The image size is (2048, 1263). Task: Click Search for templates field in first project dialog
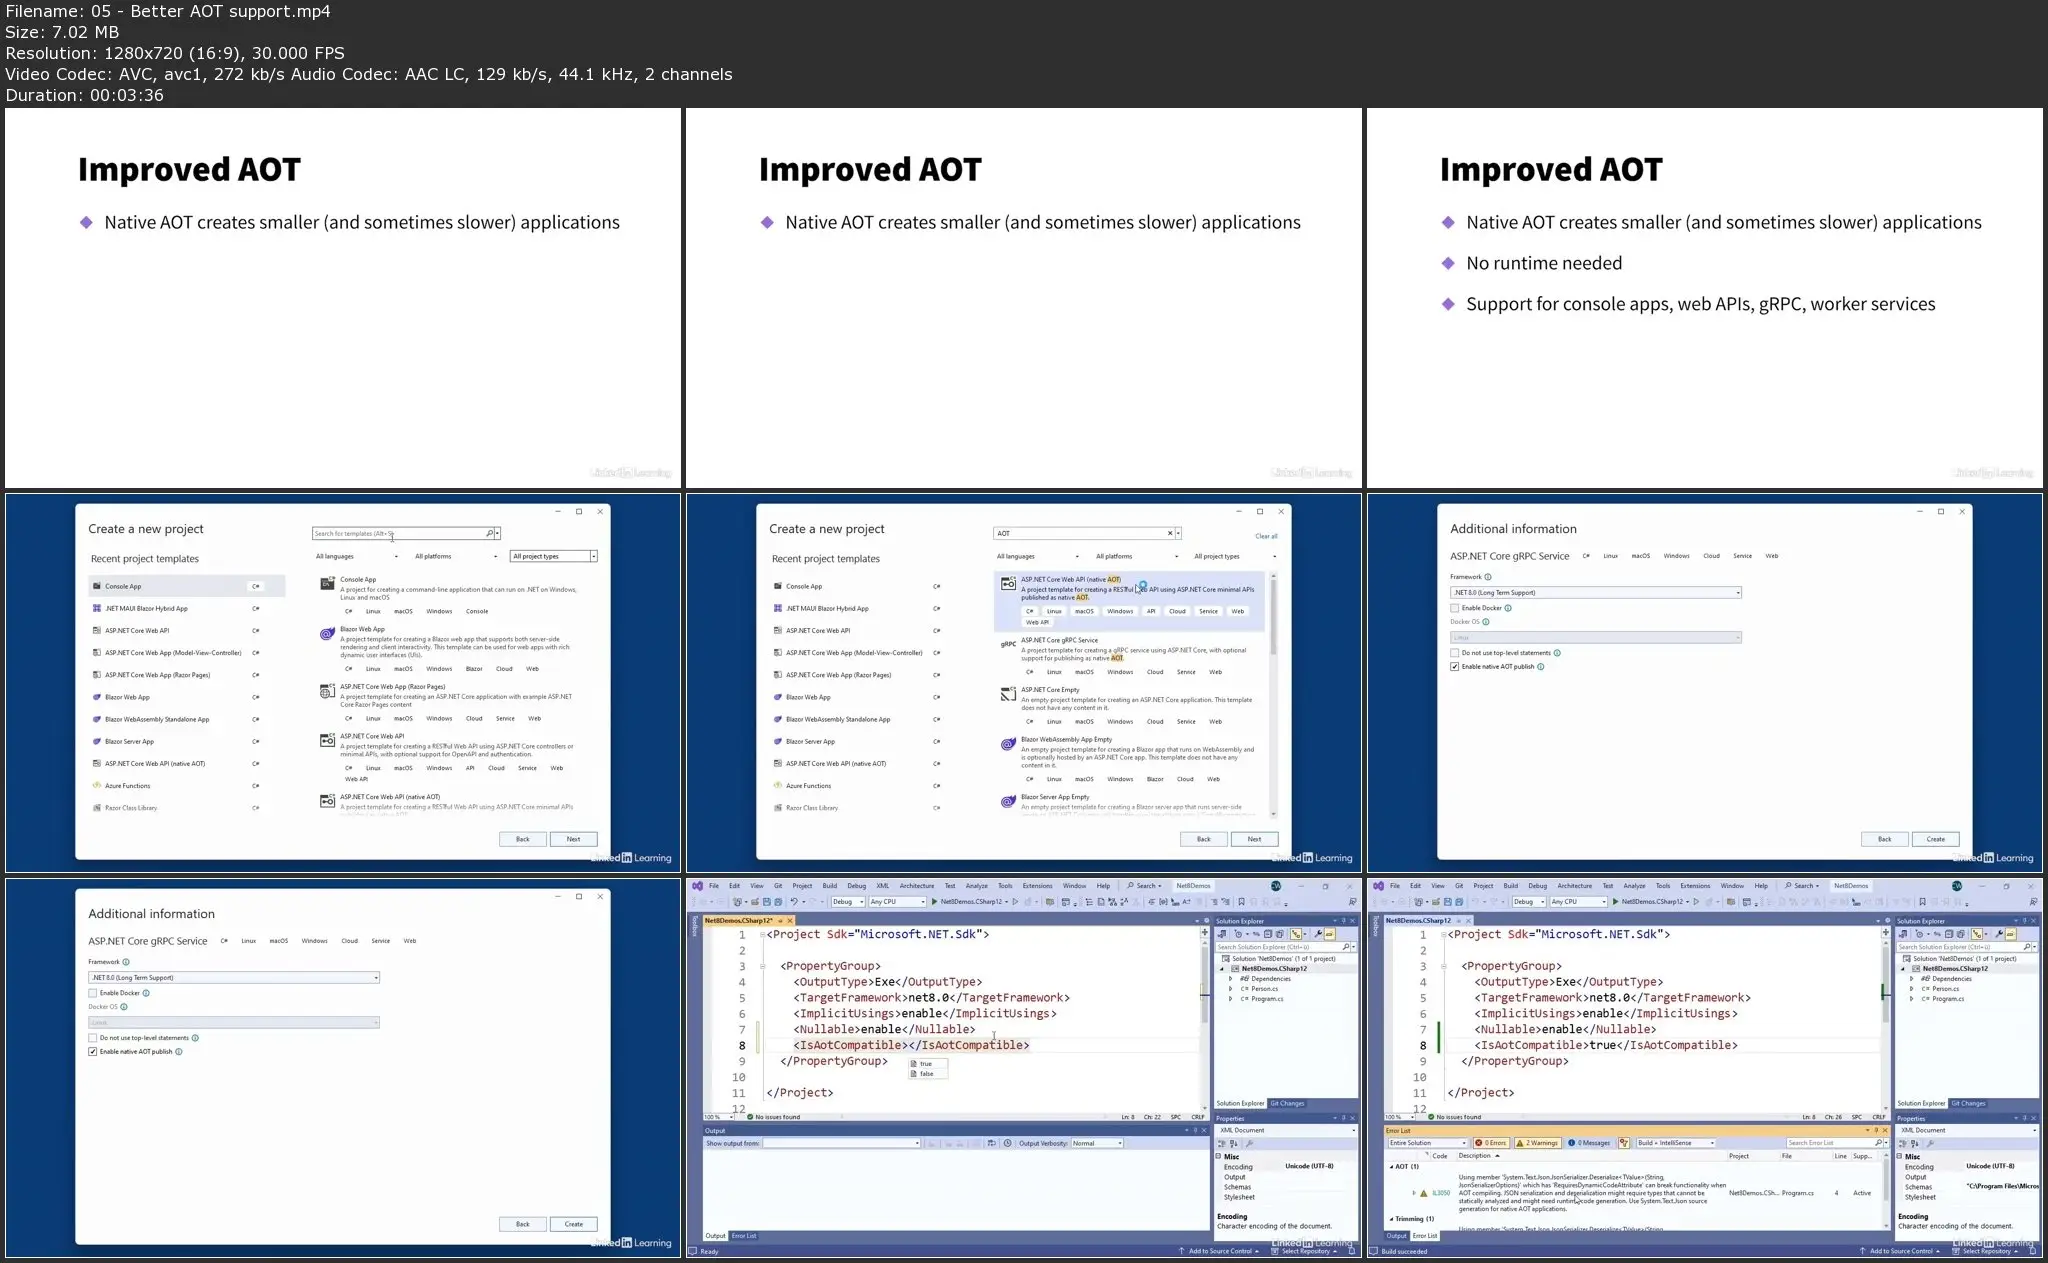click(405, 533)
